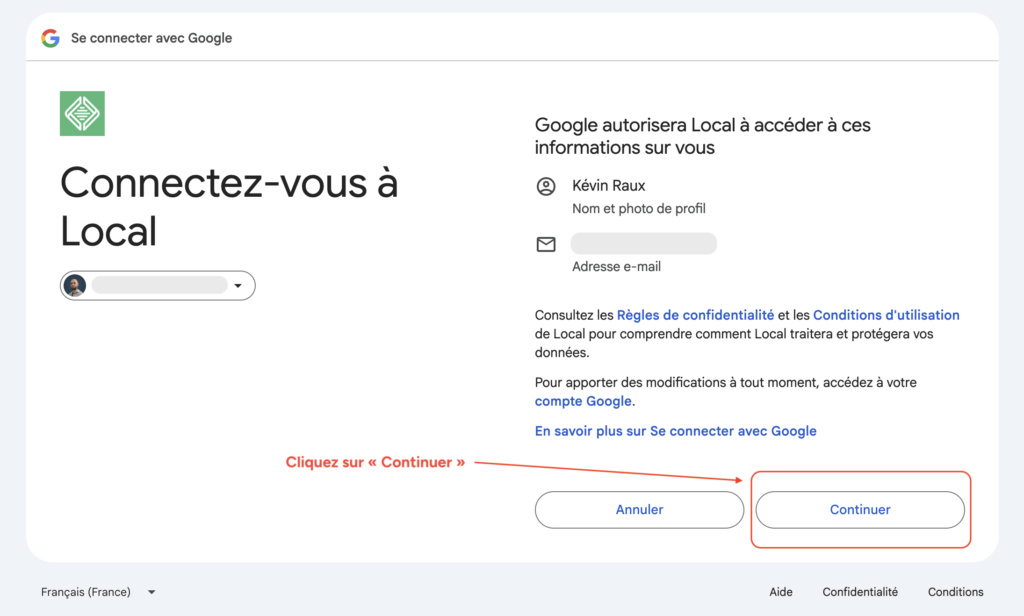Click the 'Nom et photo de profil' text
This screenshot has width=1024, height=616.
[639, 208]
